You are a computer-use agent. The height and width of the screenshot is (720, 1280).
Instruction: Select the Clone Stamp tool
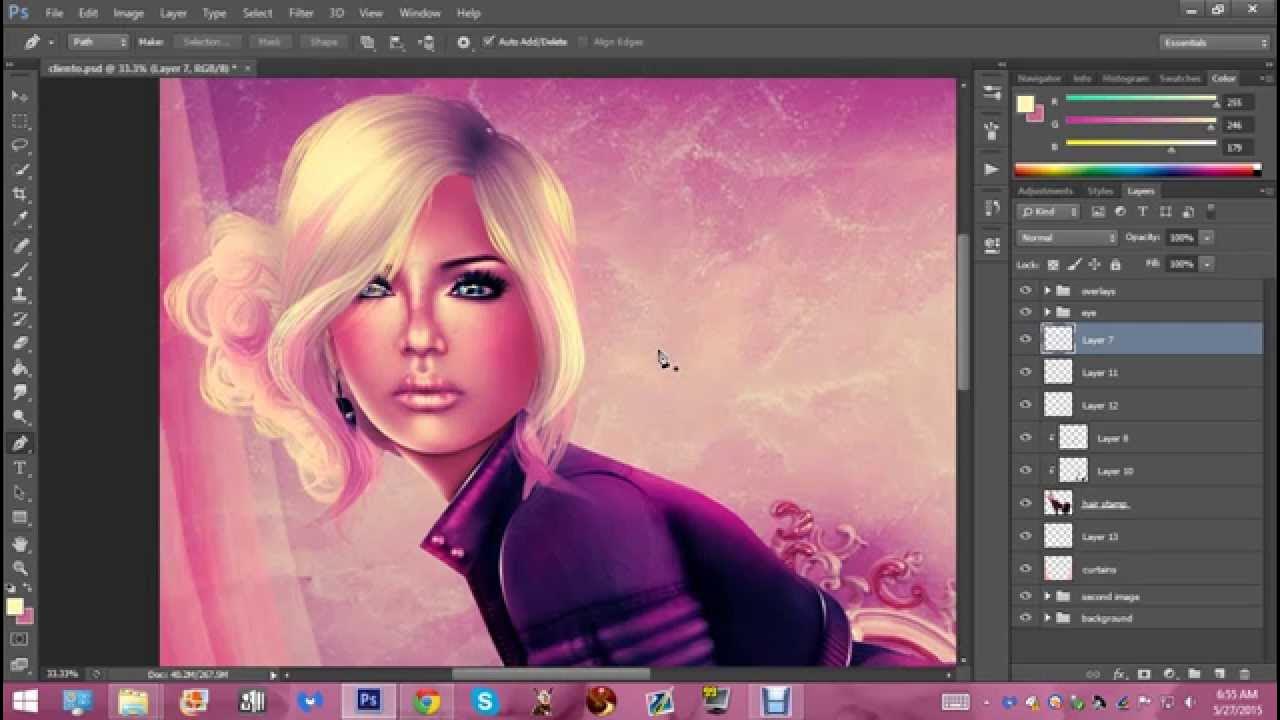(x=19, y=295)
